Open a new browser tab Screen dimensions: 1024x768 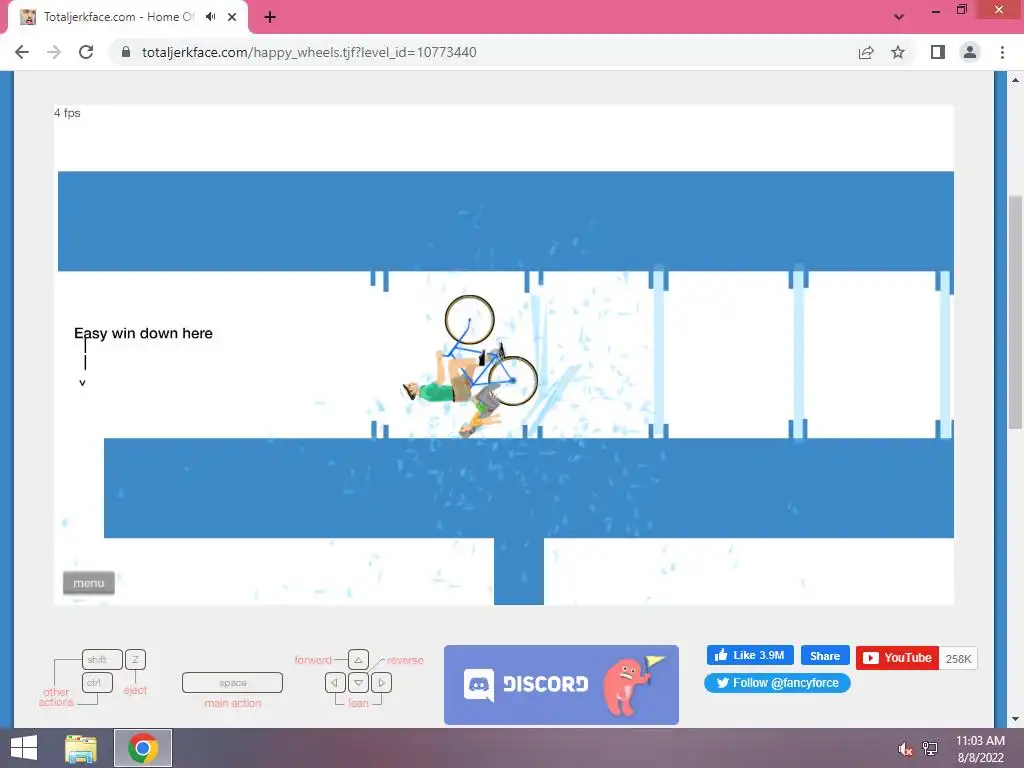(270, 17)
